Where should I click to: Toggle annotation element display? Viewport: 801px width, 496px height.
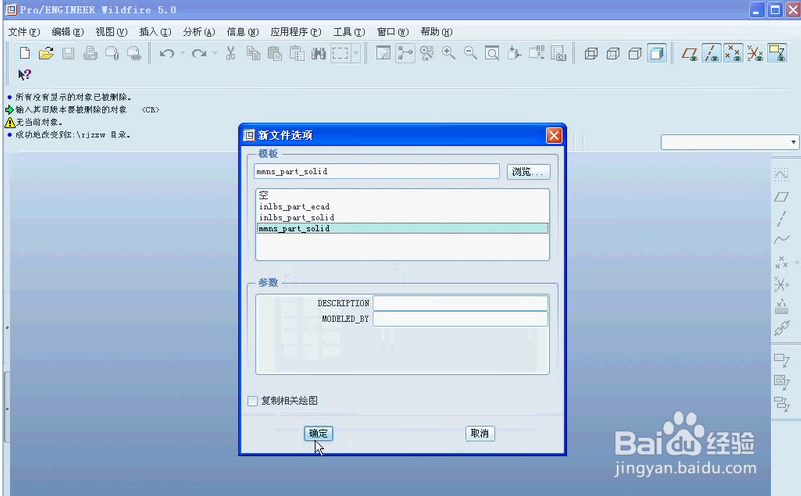pyautogui.click(x=777, y=53)
